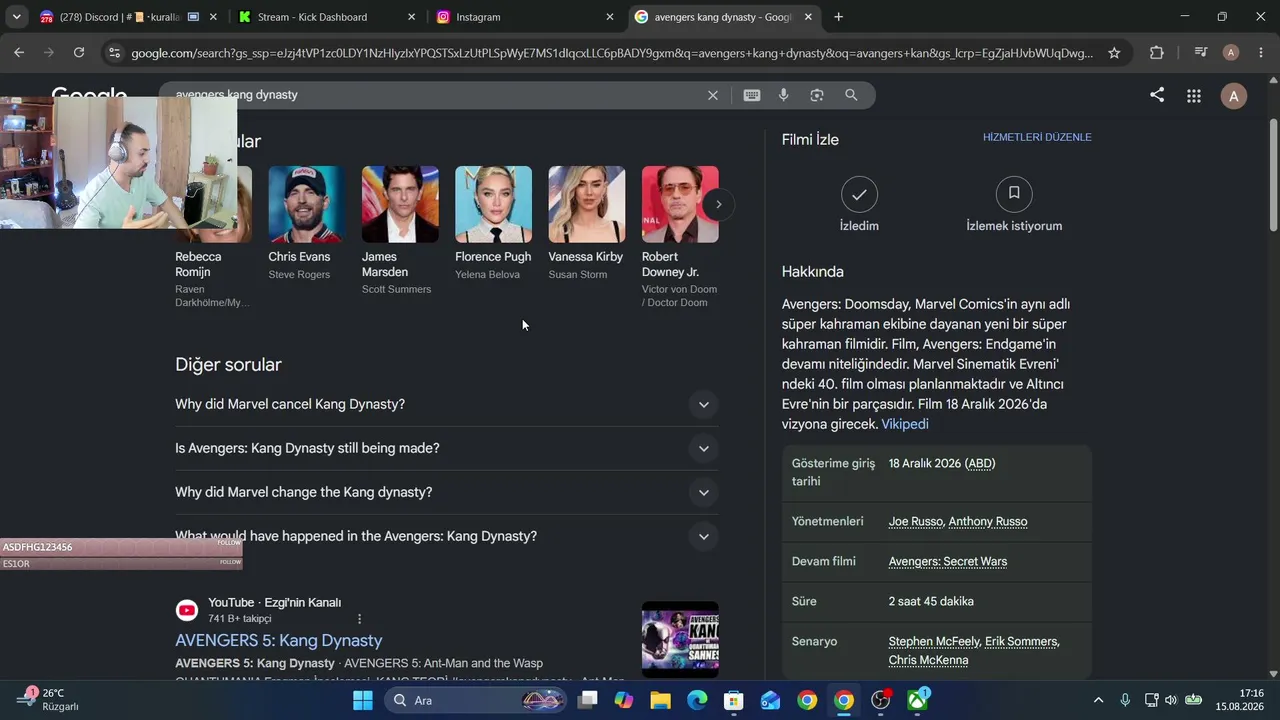Open the tab search dropdown
This screenshot has width=1280, height=720.
[x=16, y=17]
